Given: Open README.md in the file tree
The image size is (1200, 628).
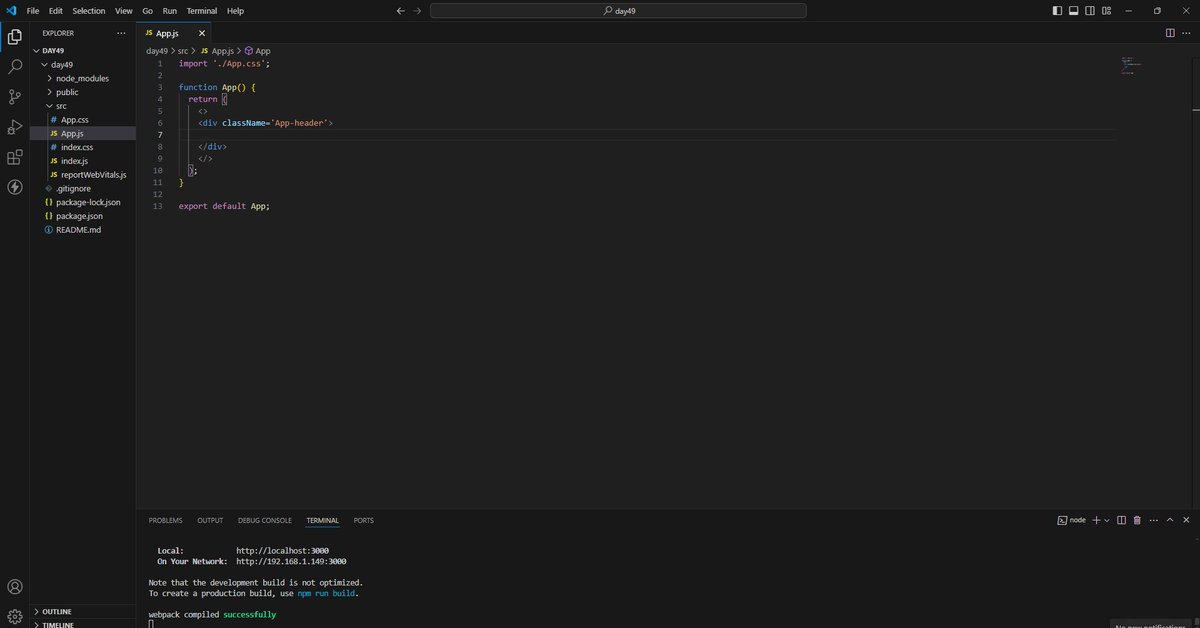Looking at the screenshot, I should click(x=83, y=229).
